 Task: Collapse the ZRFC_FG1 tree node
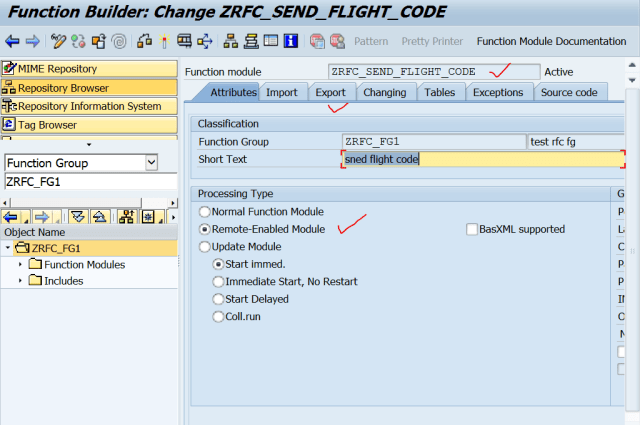pyautogui.click(x=8, y=248)
